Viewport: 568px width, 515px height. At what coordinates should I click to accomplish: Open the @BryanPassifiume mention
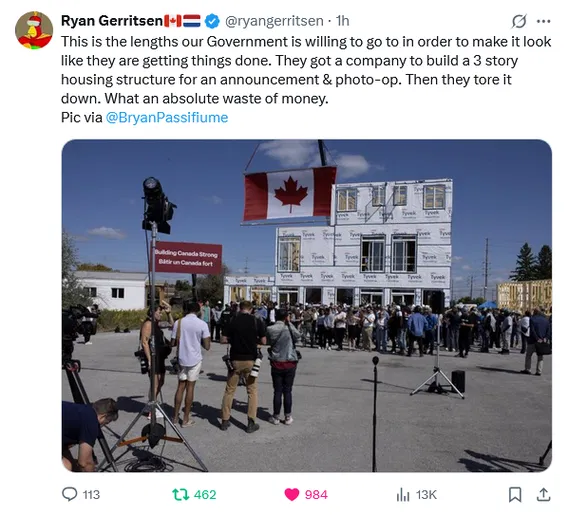click(167, 117)
